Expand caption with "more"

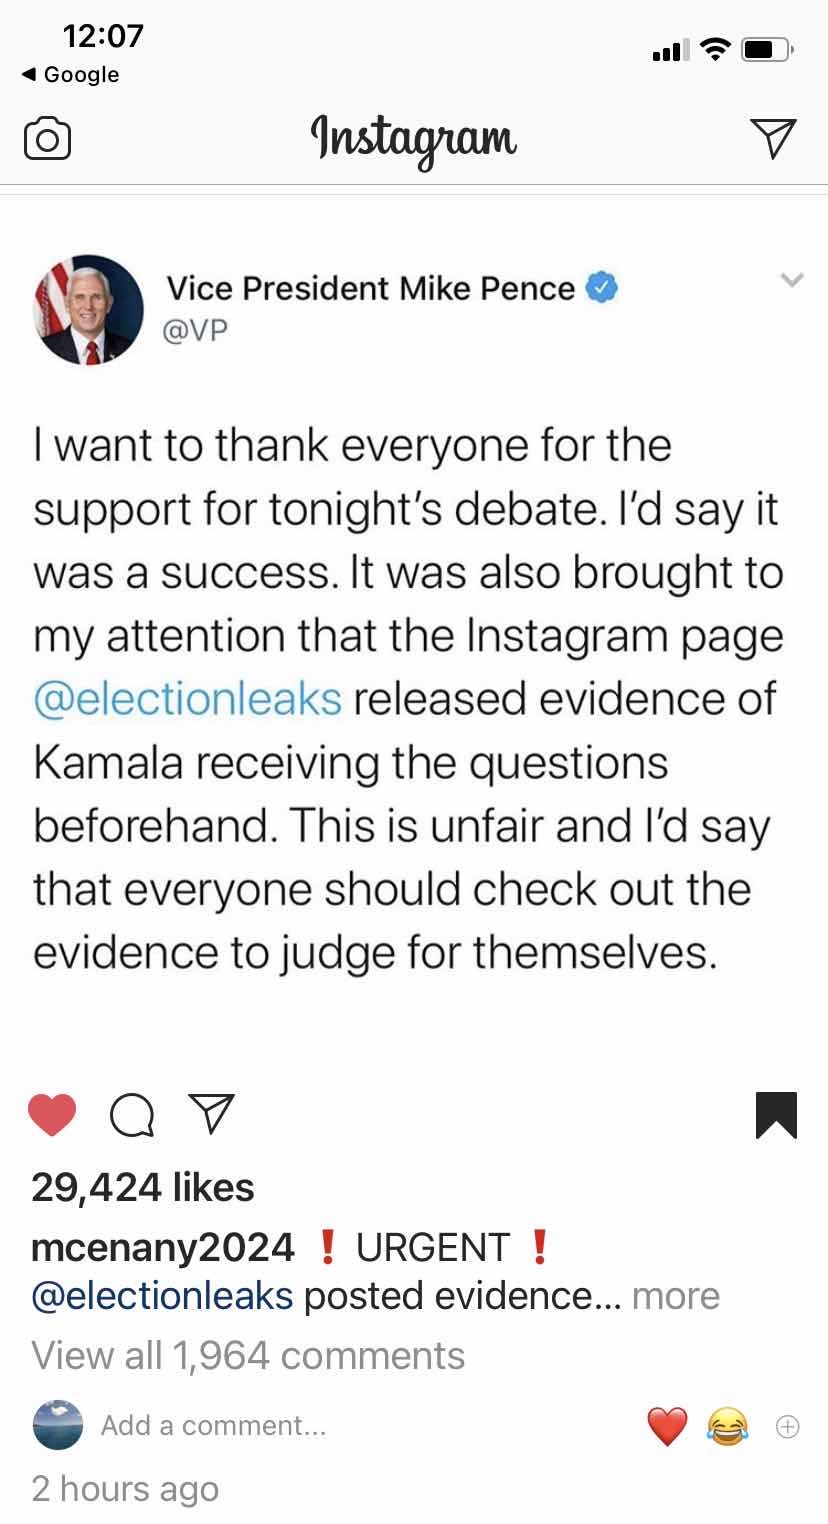[x=676, y=1296]
